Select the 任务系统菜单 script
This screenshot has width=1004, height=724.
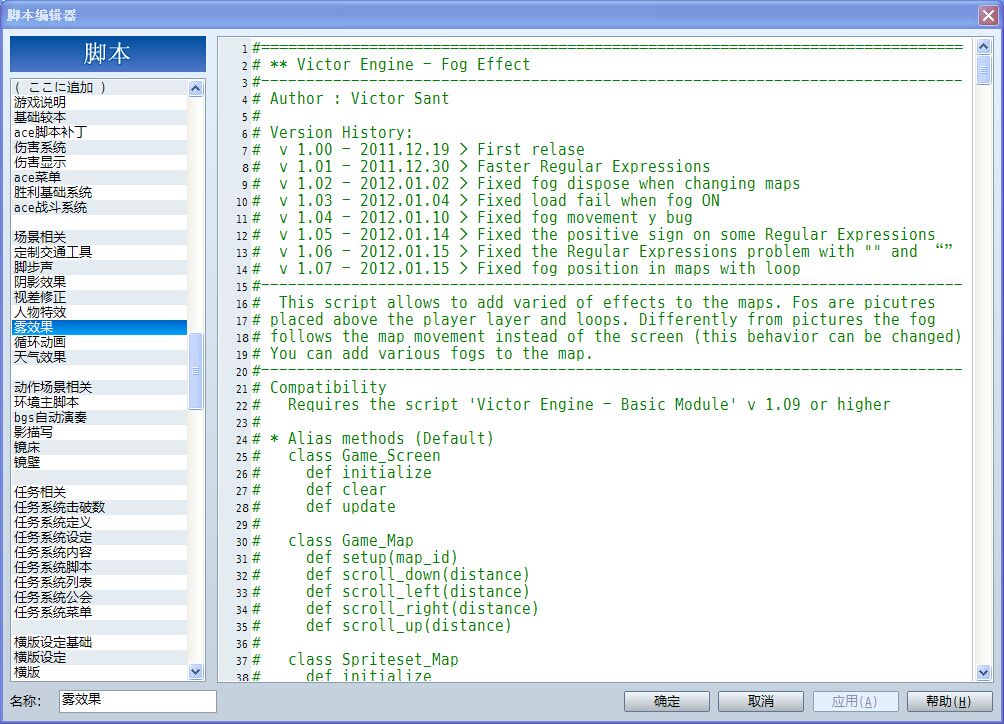(100, 612)
